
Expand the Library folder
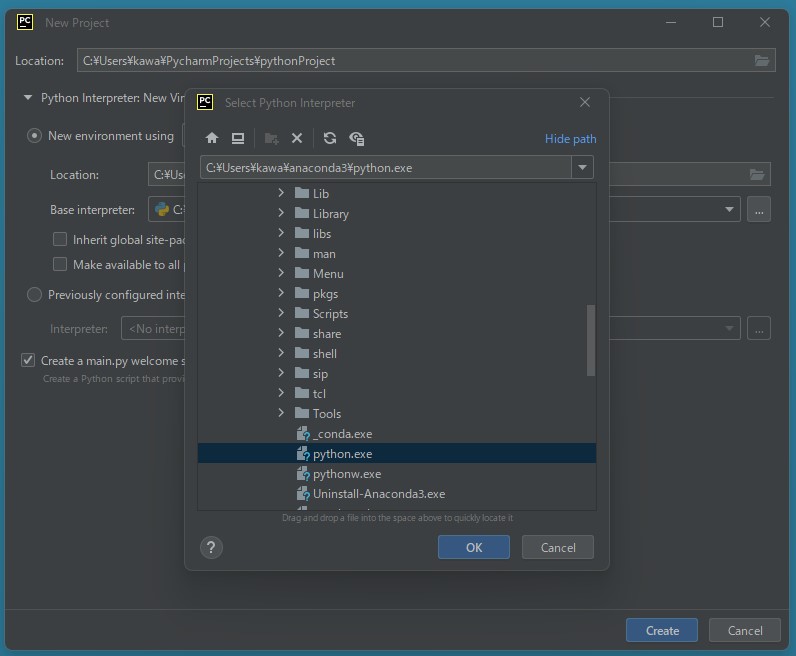tap(281, 213)
